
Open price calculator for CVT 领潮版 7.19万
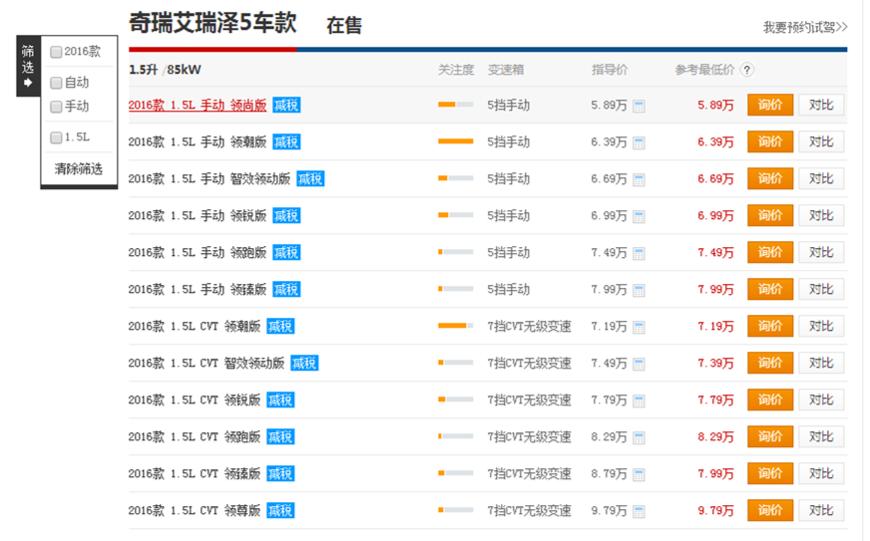point(639,327)
